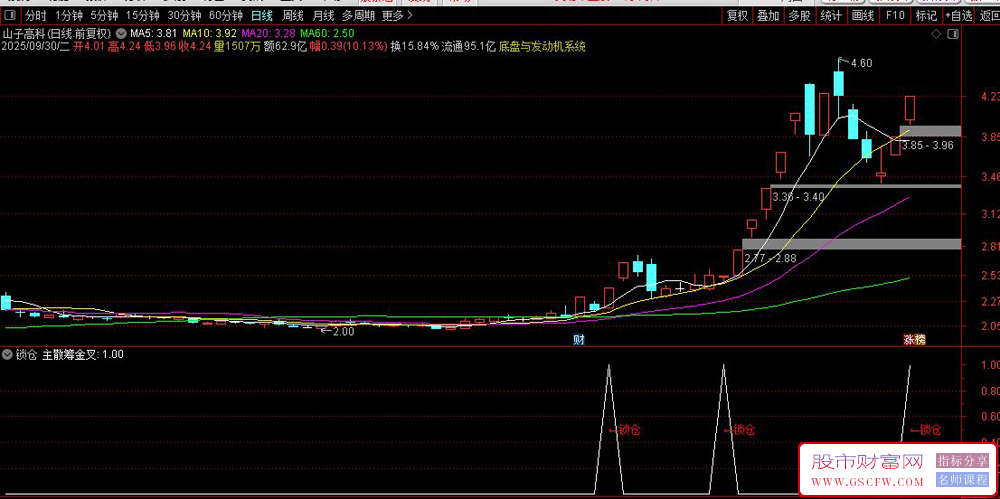This screenshot has height=499, width=1000.
Task: Click the 4.60 high price label
Action: pos(861,63)
